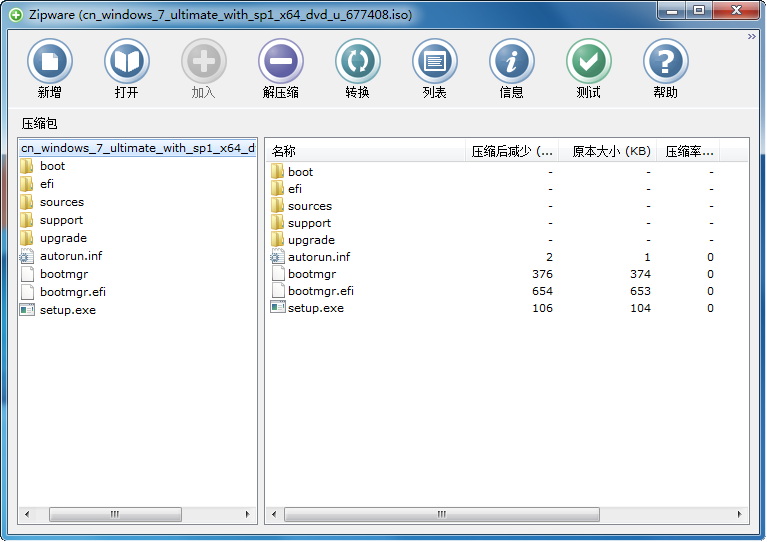Click the Zipware logo in the title bar
The height and width of the screenshot is (542, 767).
pyautogui.click(x=16, y=15)
